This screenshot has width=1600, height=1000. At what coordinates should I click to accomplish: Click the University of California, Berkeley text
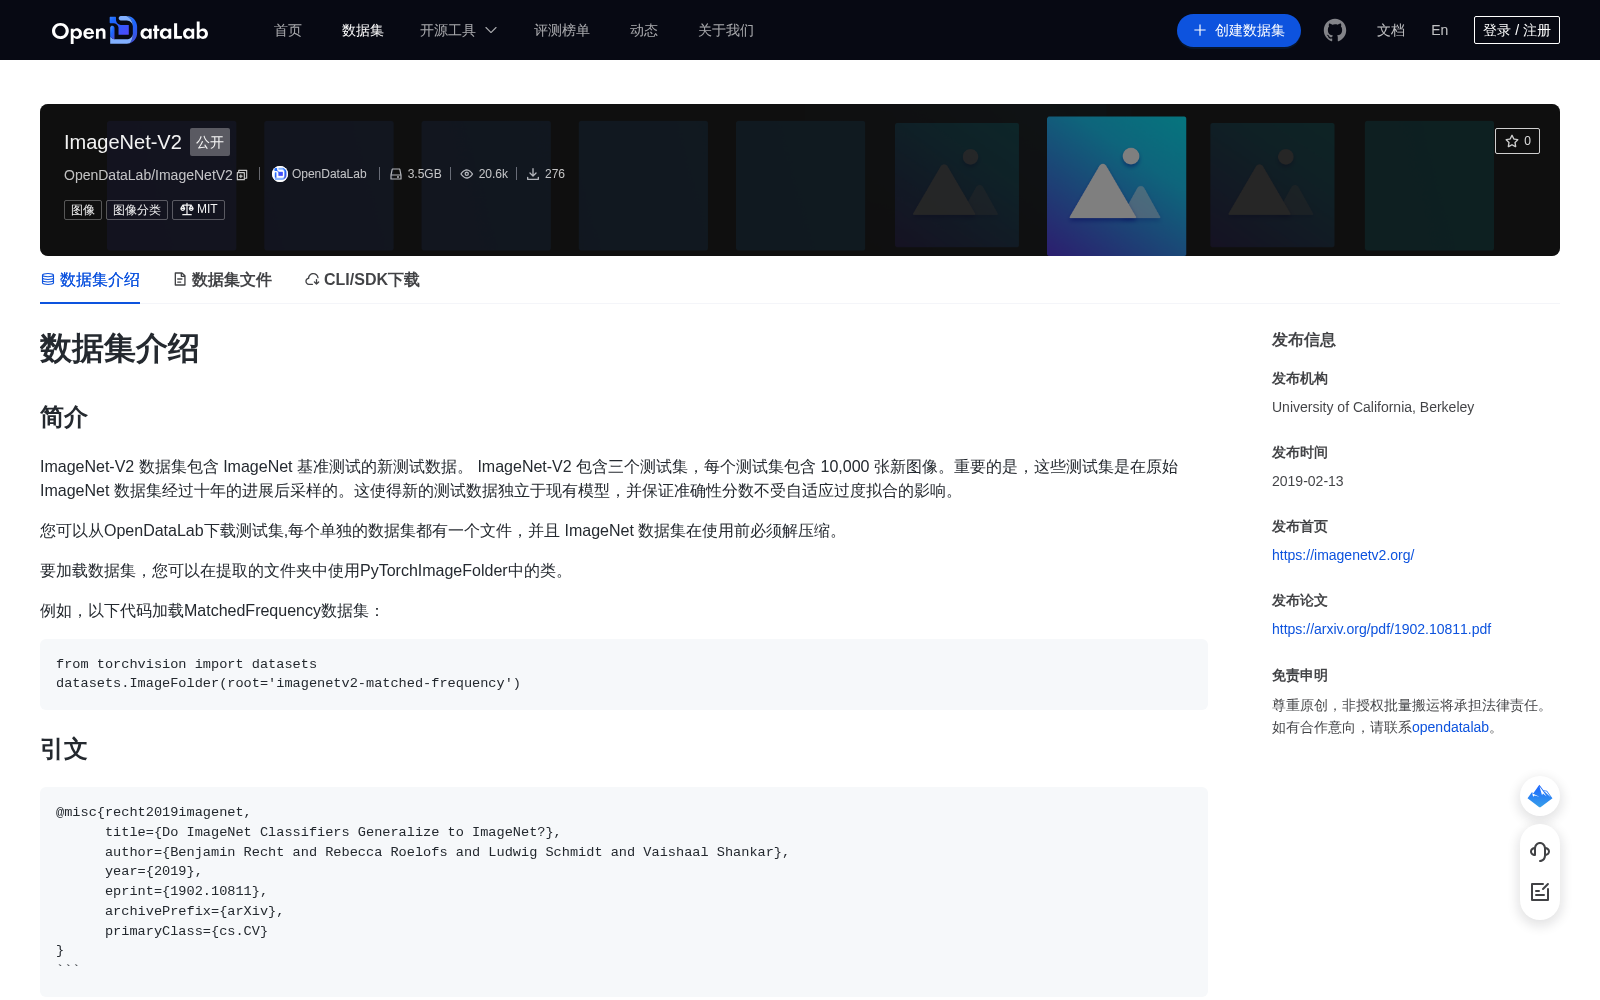pyautogui.click(x=1373, y=407)
